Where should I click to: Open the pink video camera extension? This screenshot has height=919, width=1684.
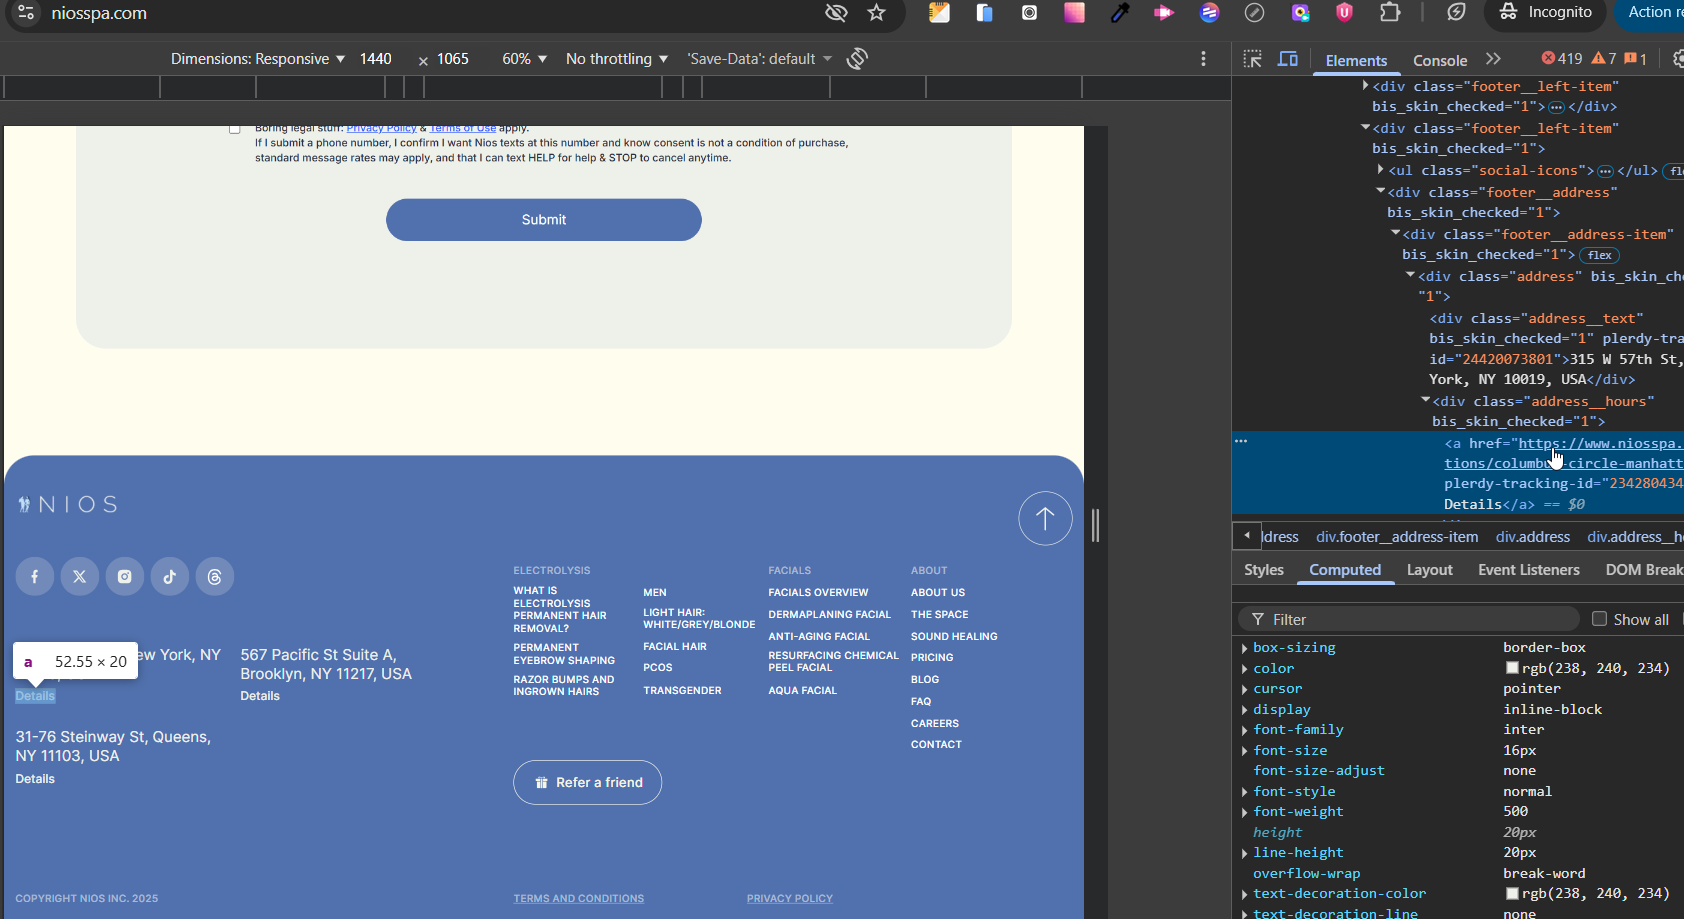[x=1164, y=13]
